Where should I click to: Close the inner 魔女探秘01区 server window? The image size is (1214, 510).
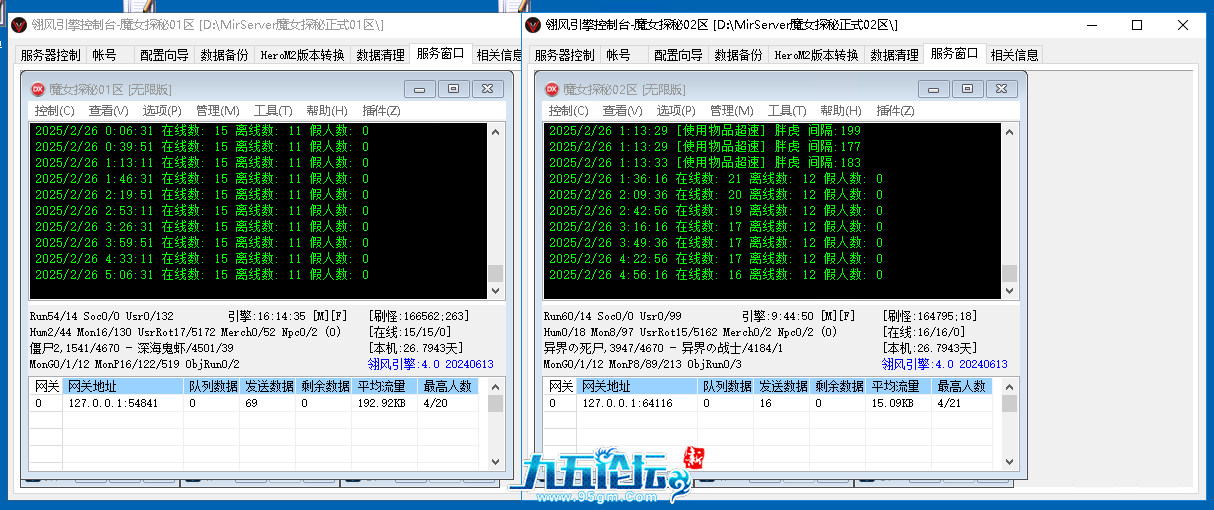(x=487, y=89)
